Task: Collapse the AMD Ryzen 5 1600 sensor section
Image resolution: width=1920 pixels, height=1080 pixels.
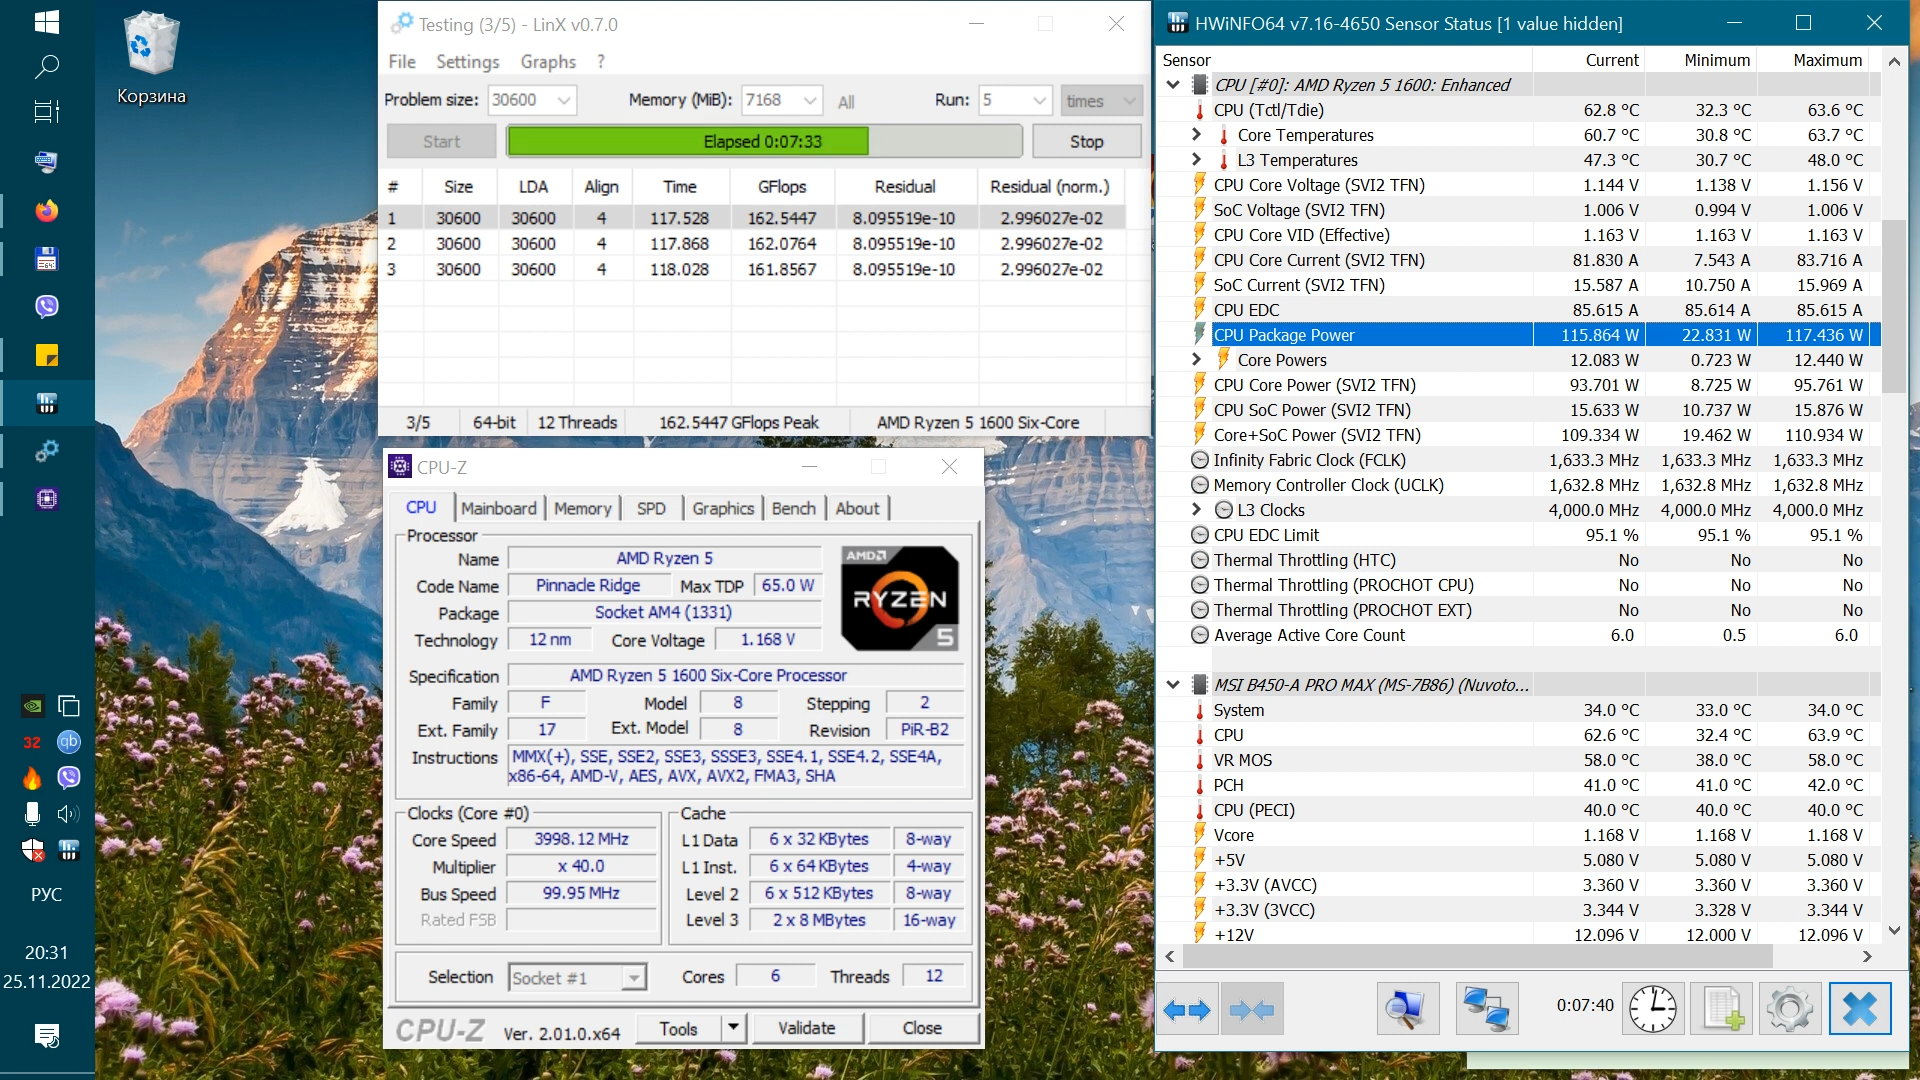Action: click(x=1173, y=85)
